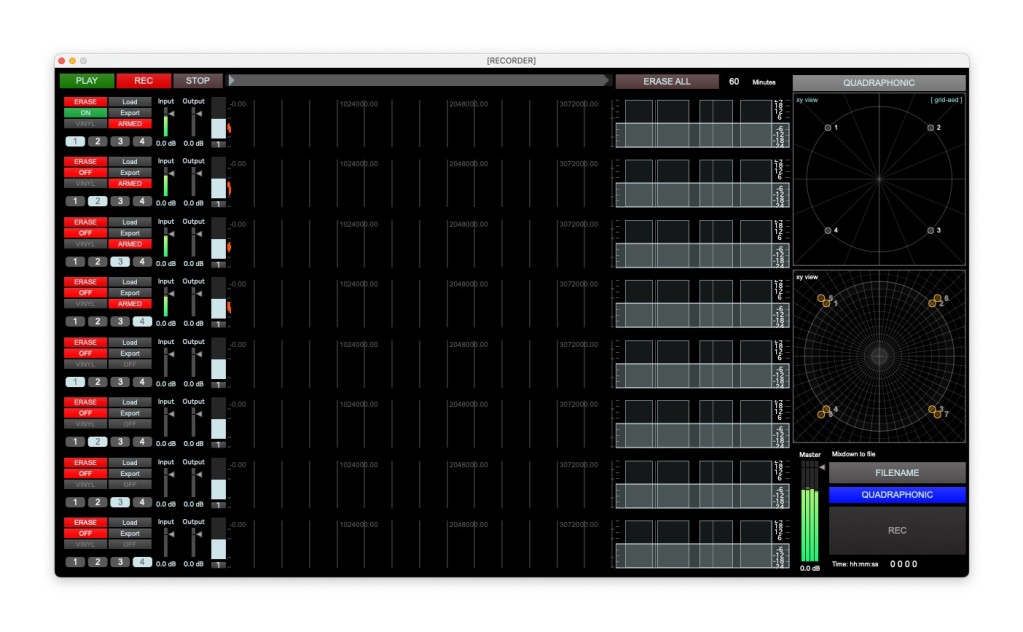Click the FILENAME button under Mixdown to file
The image size is (1023, 632).
point(897,472)
